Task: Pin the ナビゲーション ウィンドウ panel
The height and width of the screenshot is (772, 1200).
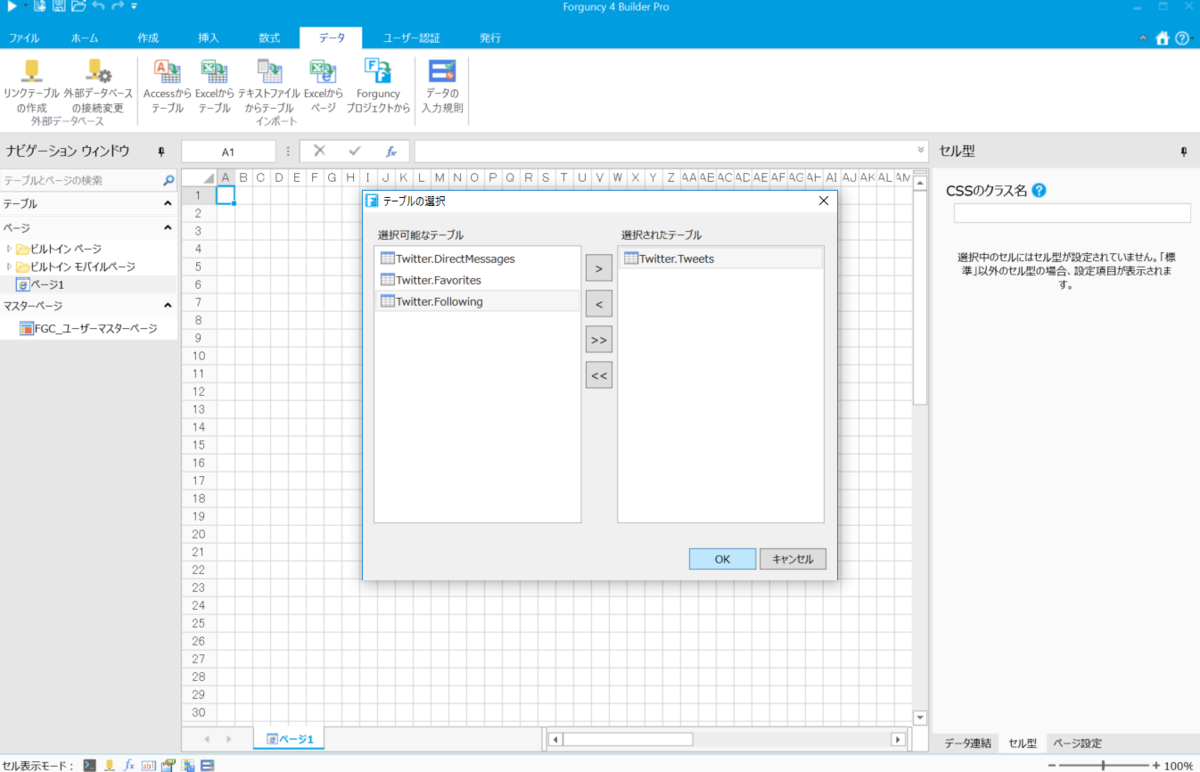Action: (161, 152)
